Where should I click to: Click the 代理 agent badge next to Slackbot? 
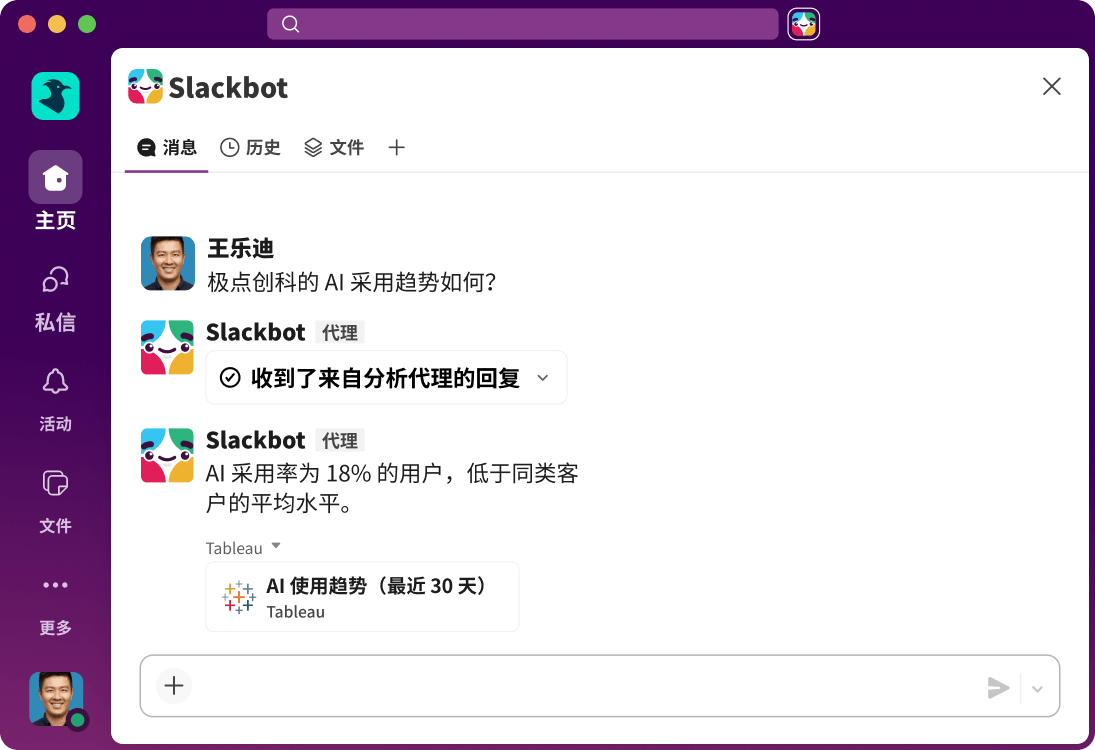coord(340,440)
